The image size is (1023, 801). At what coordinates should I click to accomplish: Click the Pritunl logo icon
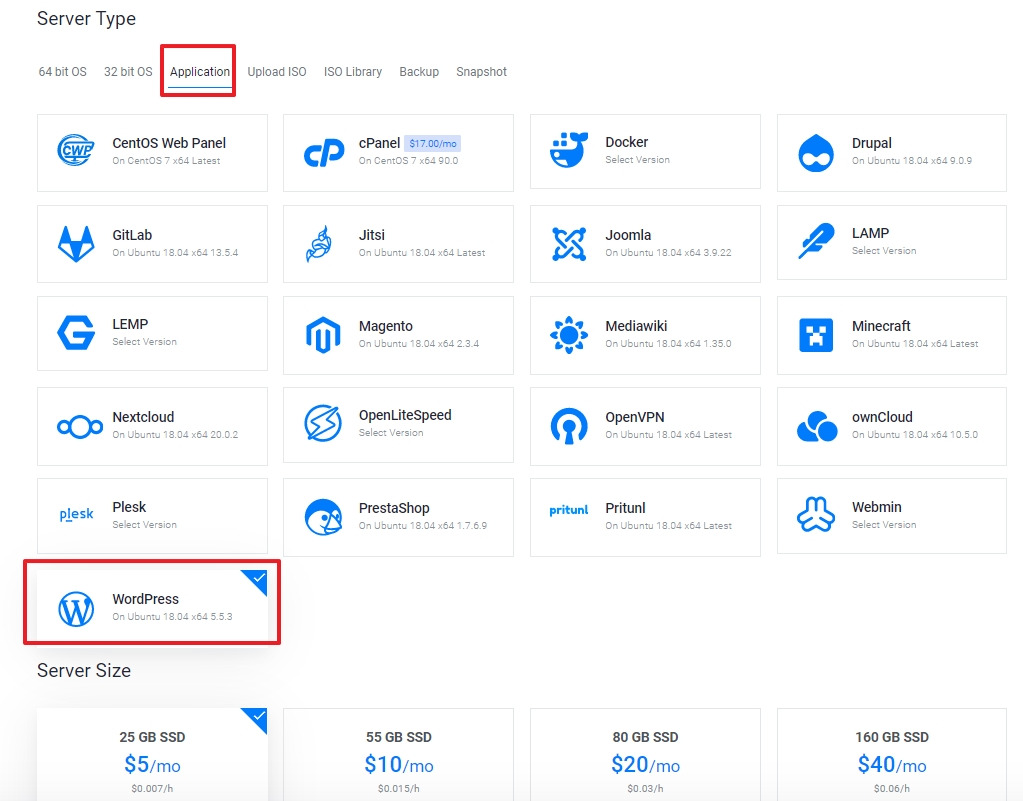pos(568,509)
